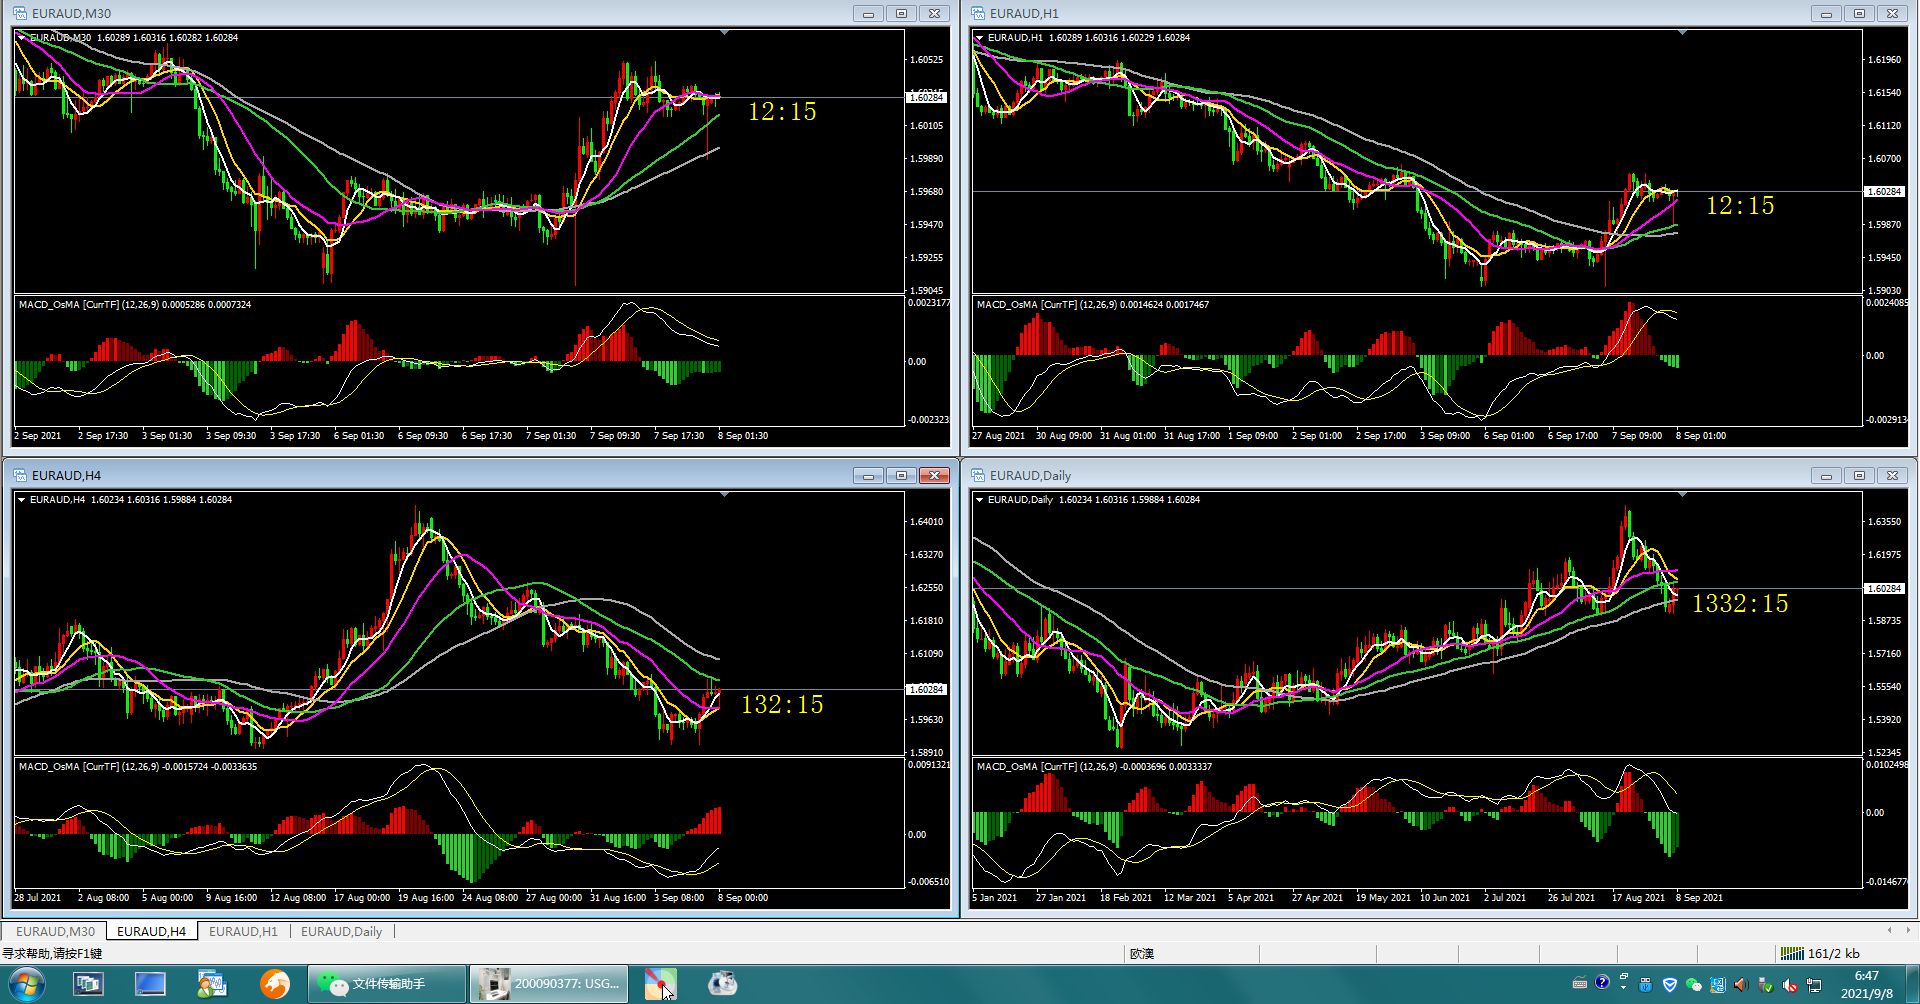The image size is (1920, 1004).
Task: Expand the EURAUD,M30 chart indicator triangle menu
Action: point(21,37)
